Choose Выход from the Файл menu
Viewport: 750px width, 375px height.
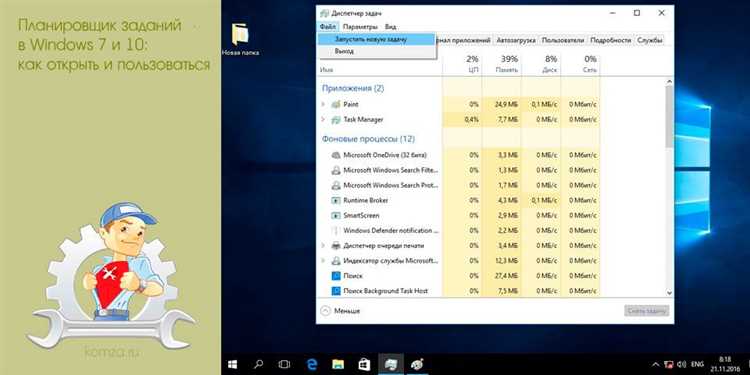tap(376, 51)
